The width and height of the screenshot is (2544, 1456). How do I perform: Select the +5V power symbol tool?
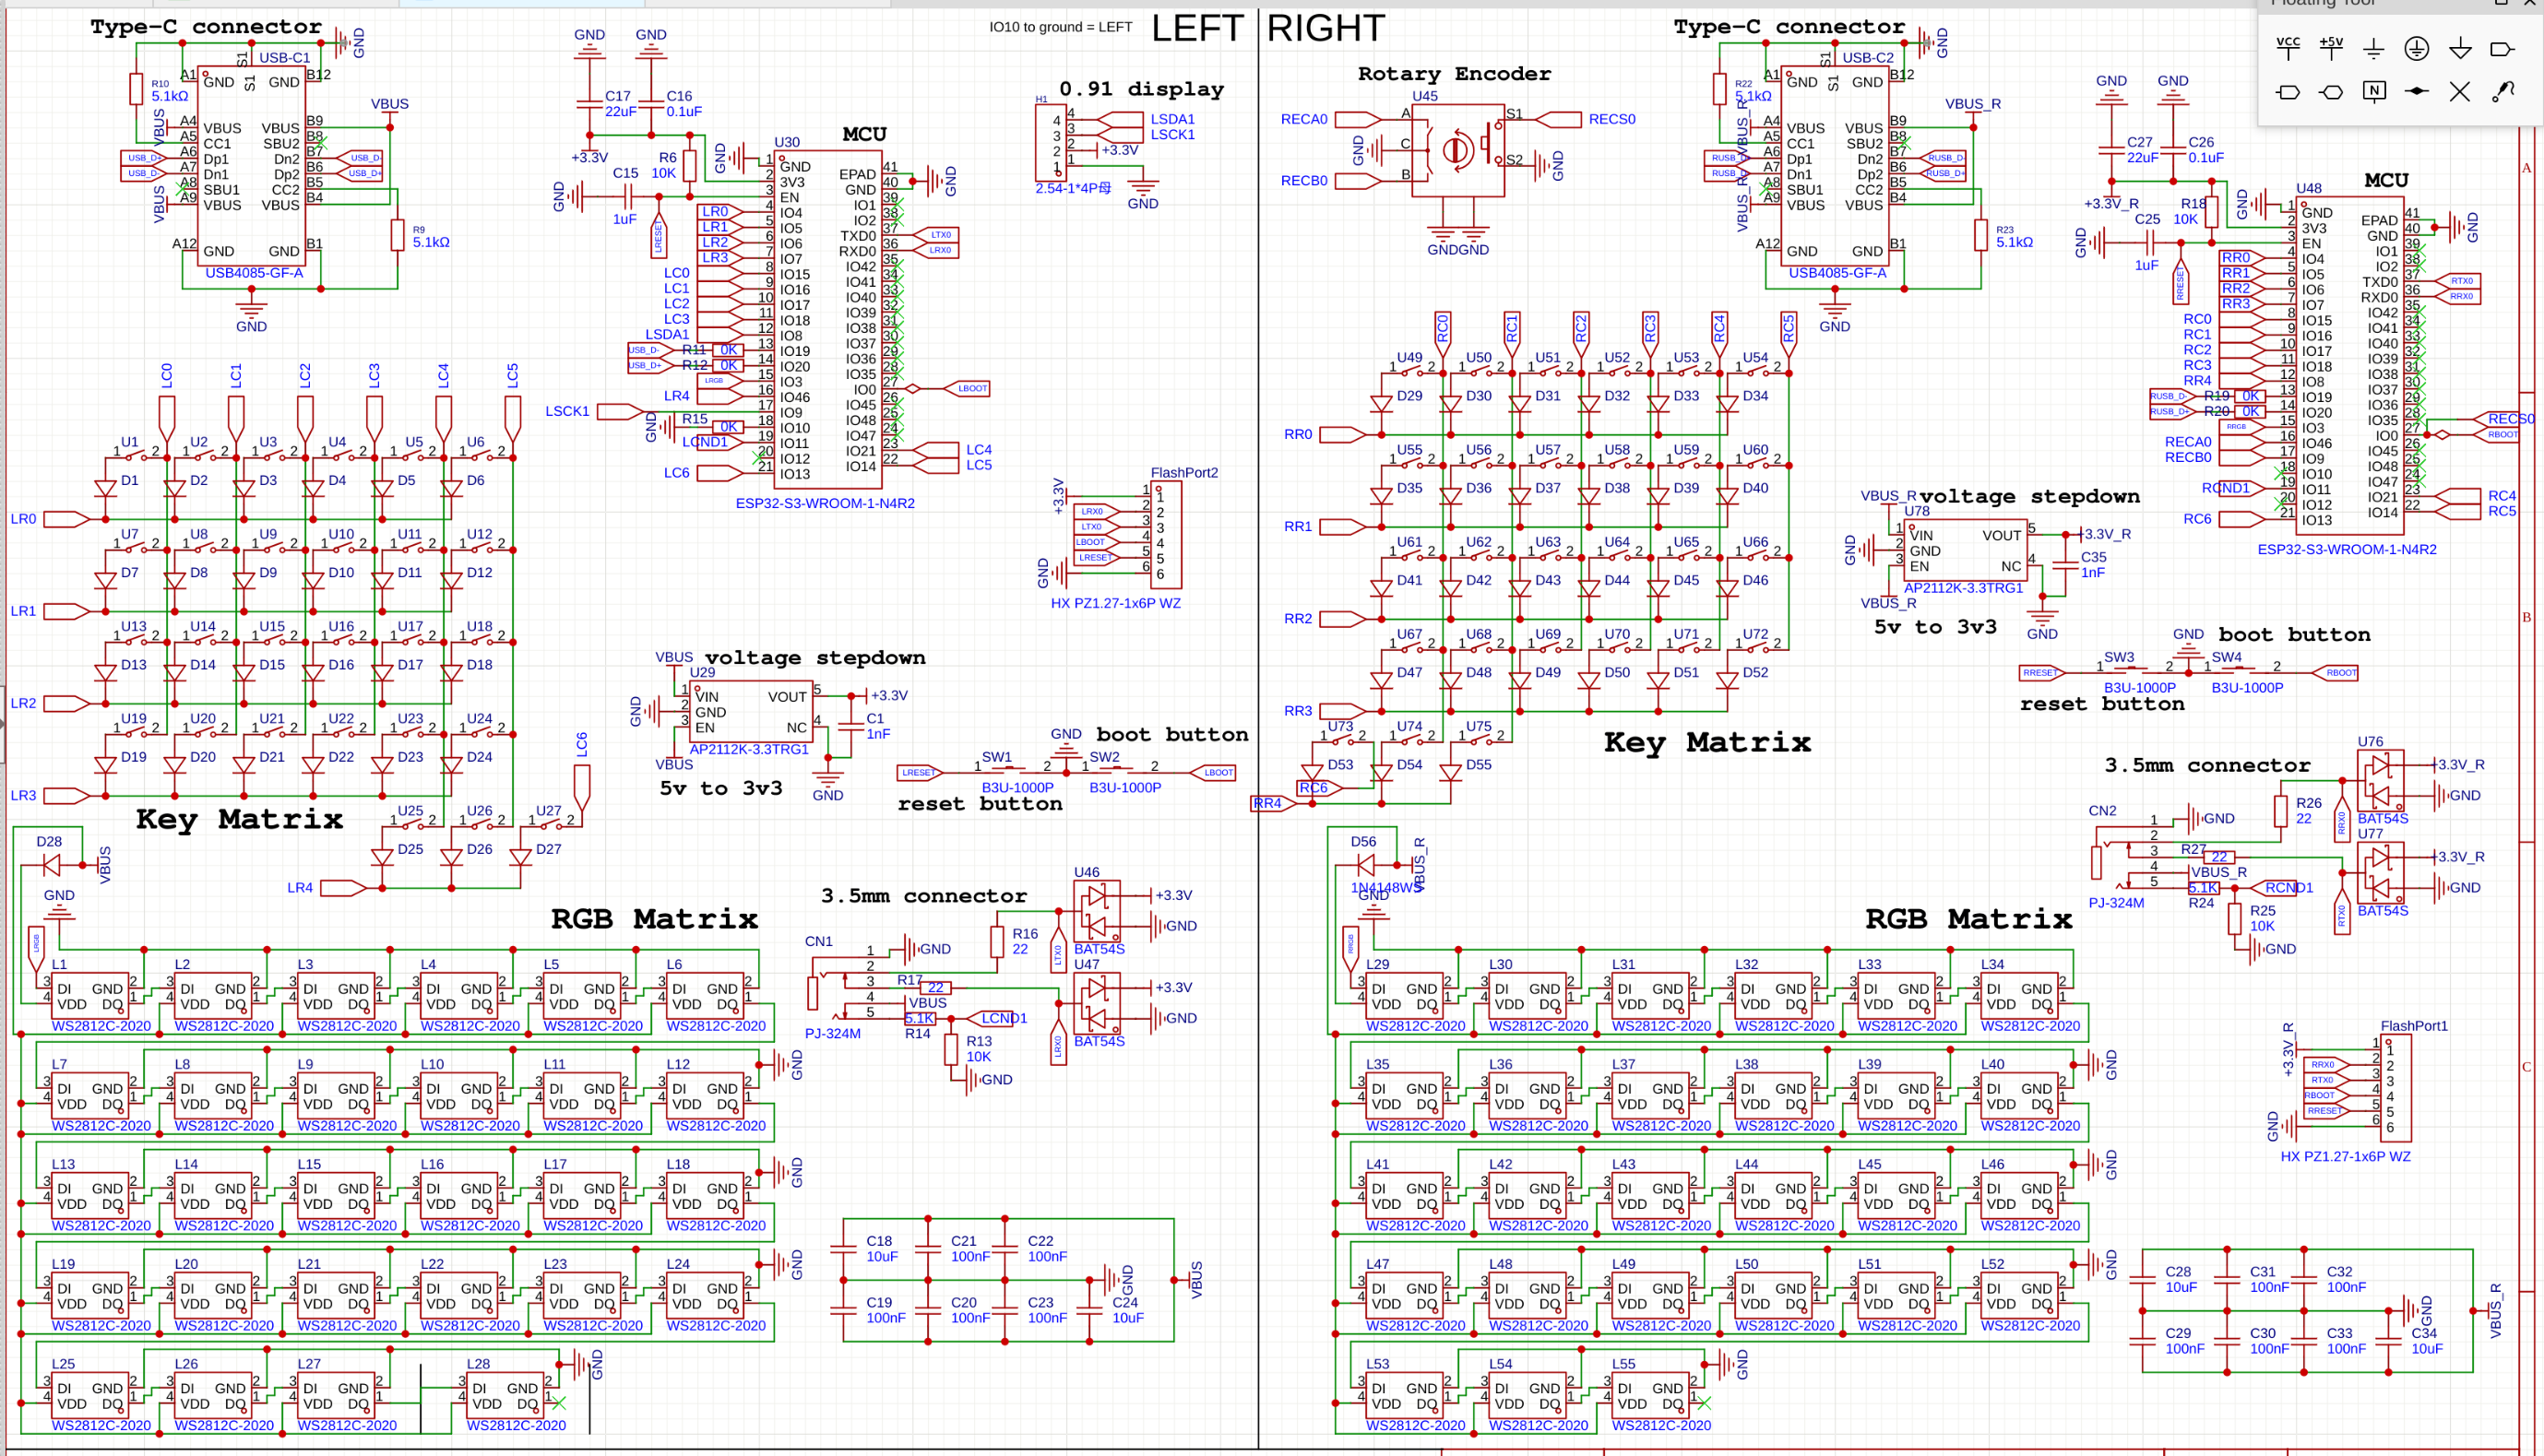[2331, 47]
